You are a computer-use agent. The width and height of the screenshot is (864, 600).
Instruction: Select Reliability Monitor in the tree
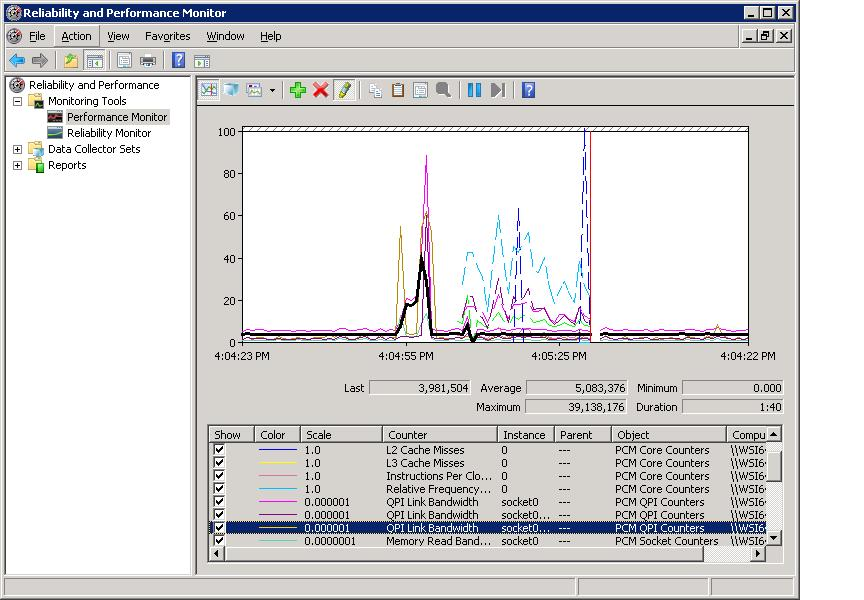(108, 133)
